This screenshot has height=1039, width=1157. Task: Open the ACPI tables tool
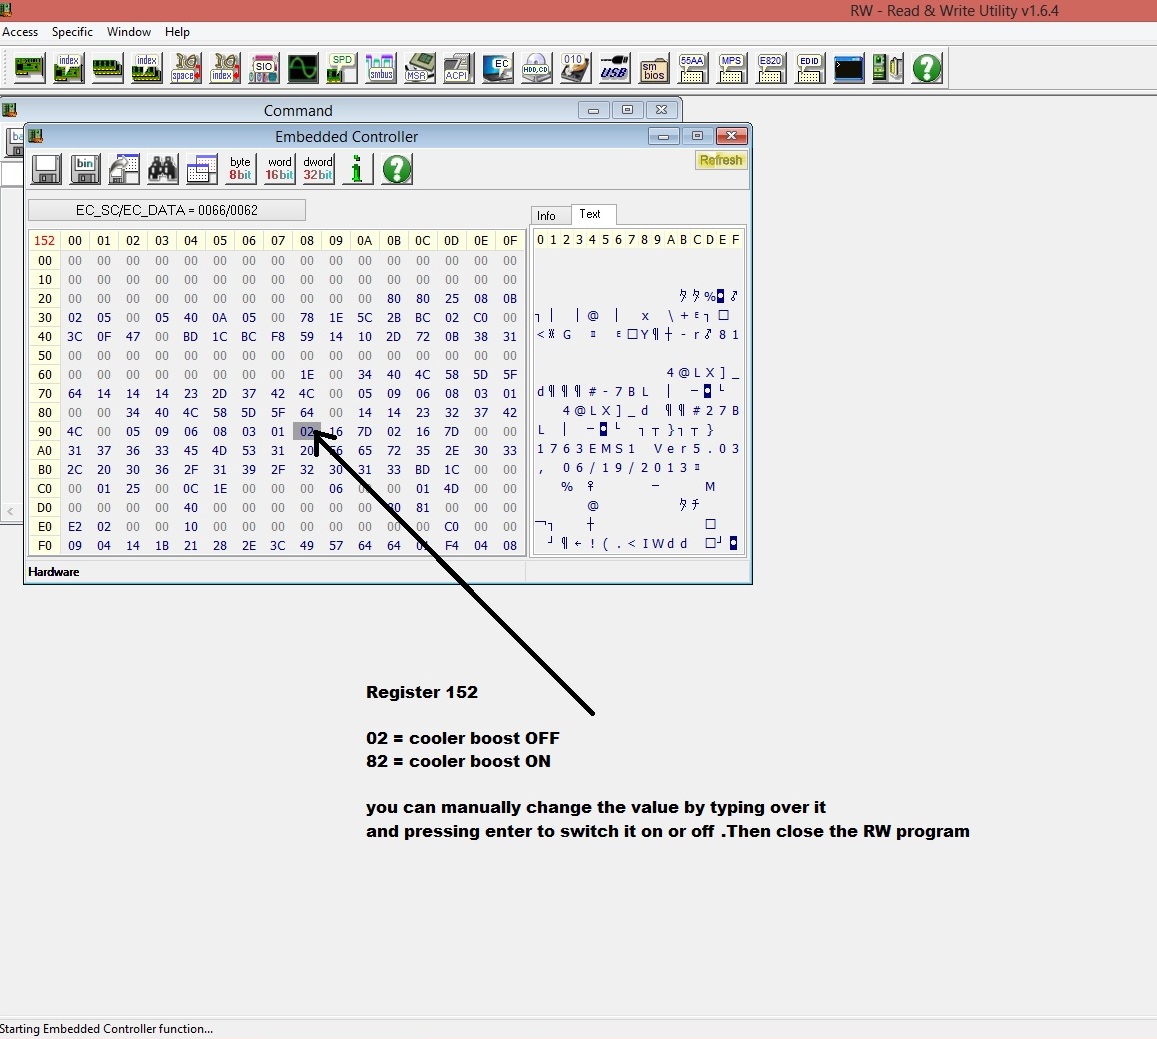[x=458, y=68]
